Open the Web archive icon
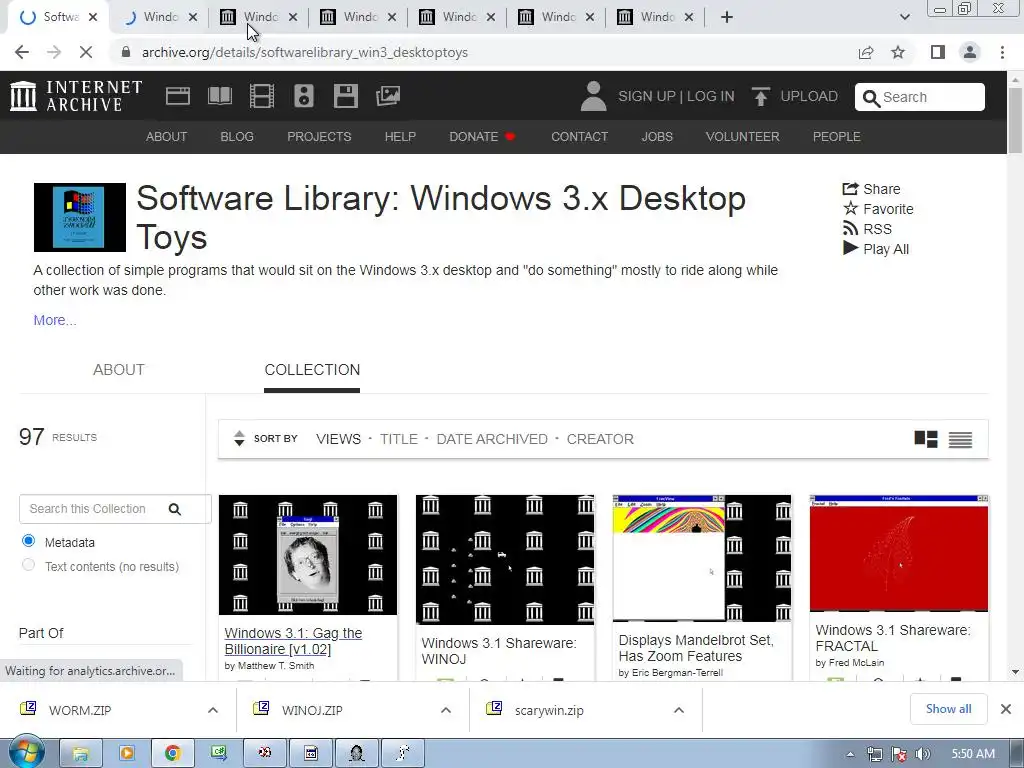Screen dimensions: 1024x768 coord(178,96)
